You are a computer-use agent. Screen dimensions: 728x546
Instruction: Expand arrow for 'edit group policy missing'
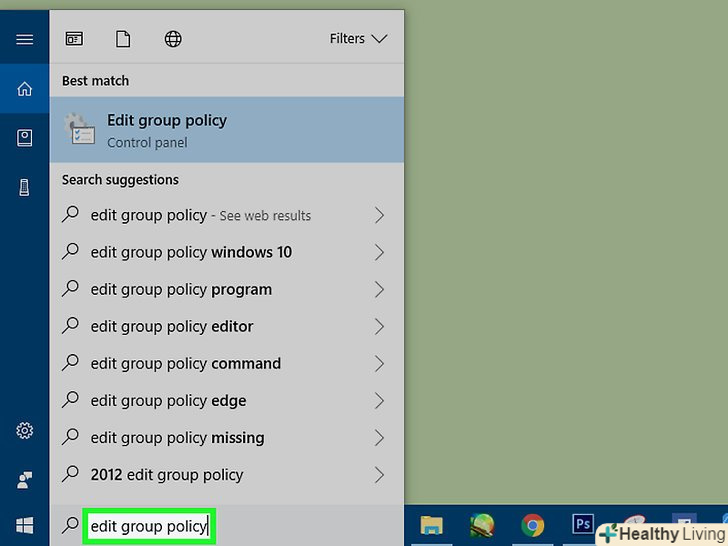(379, 437)
